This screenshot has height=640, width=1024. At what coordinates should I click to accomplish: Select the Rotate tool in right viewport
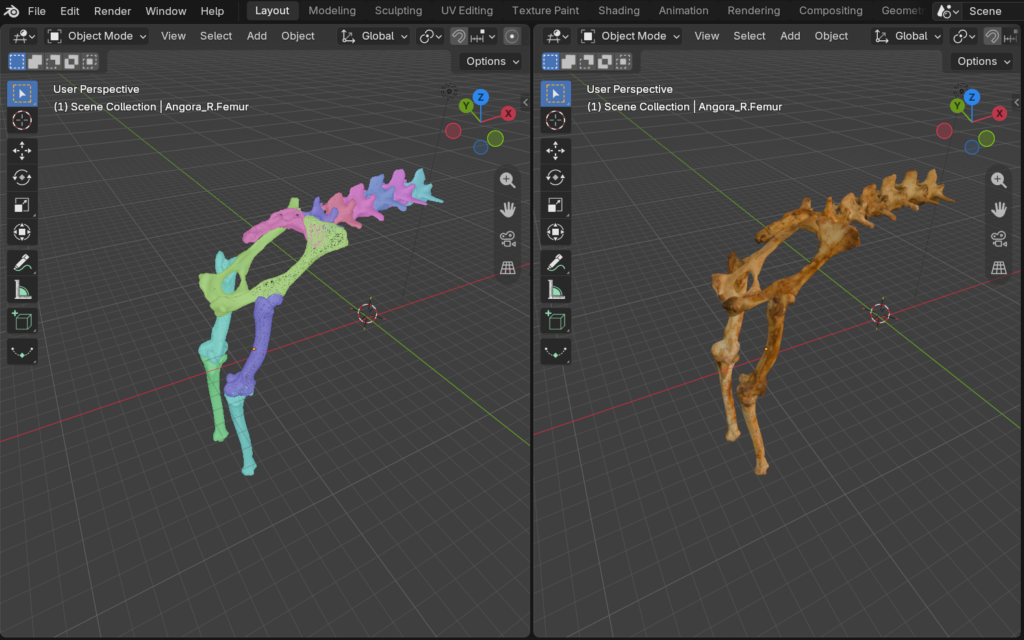556,178
